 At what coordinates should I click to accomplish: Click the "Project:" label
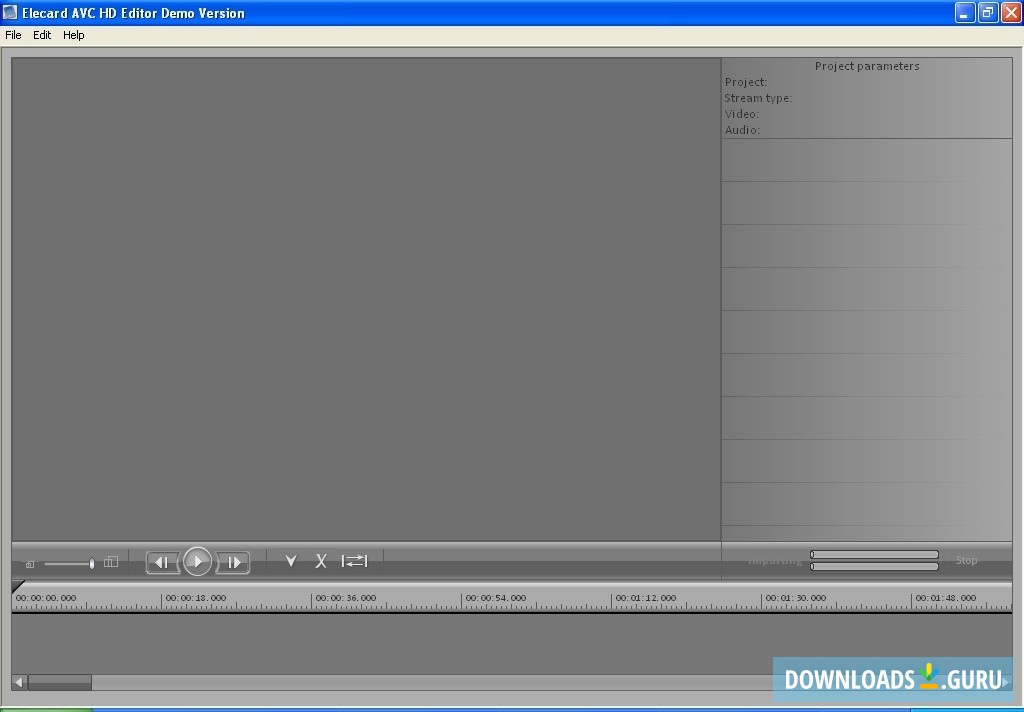pyautogui.click(x=746, y=82)
